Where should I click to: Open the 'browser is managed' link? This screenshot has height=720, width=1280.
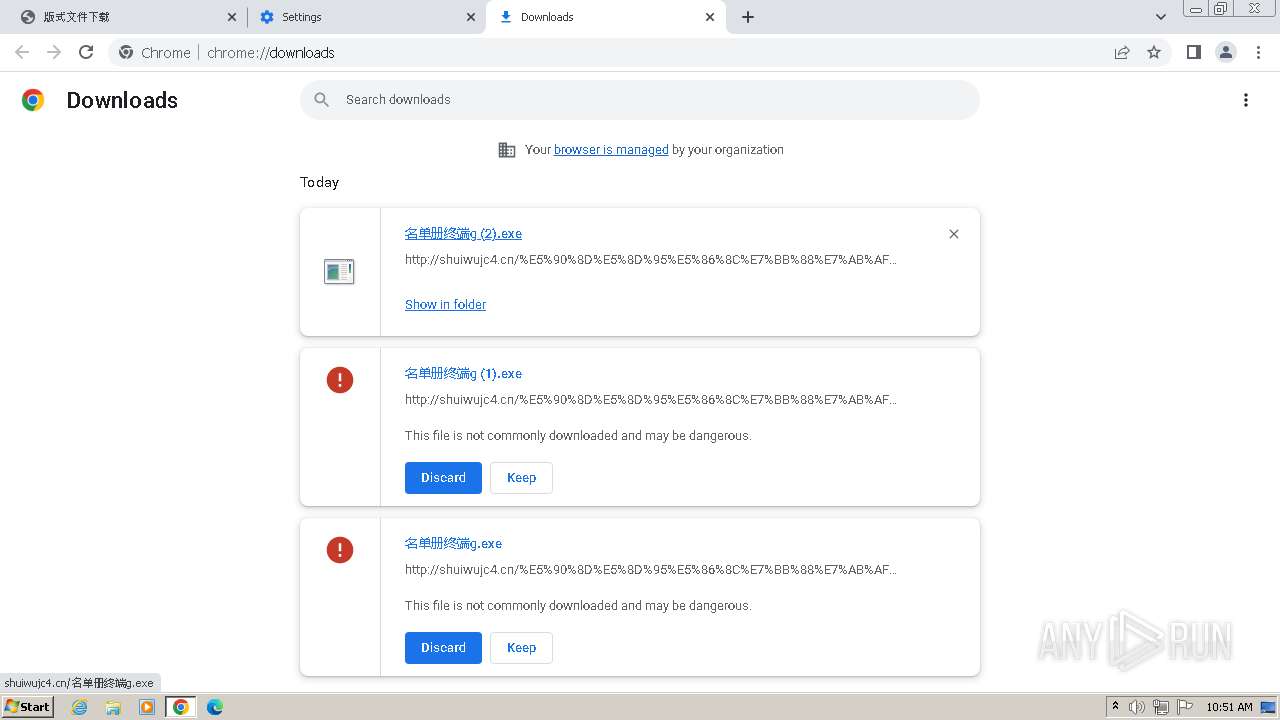coord(611,150)
